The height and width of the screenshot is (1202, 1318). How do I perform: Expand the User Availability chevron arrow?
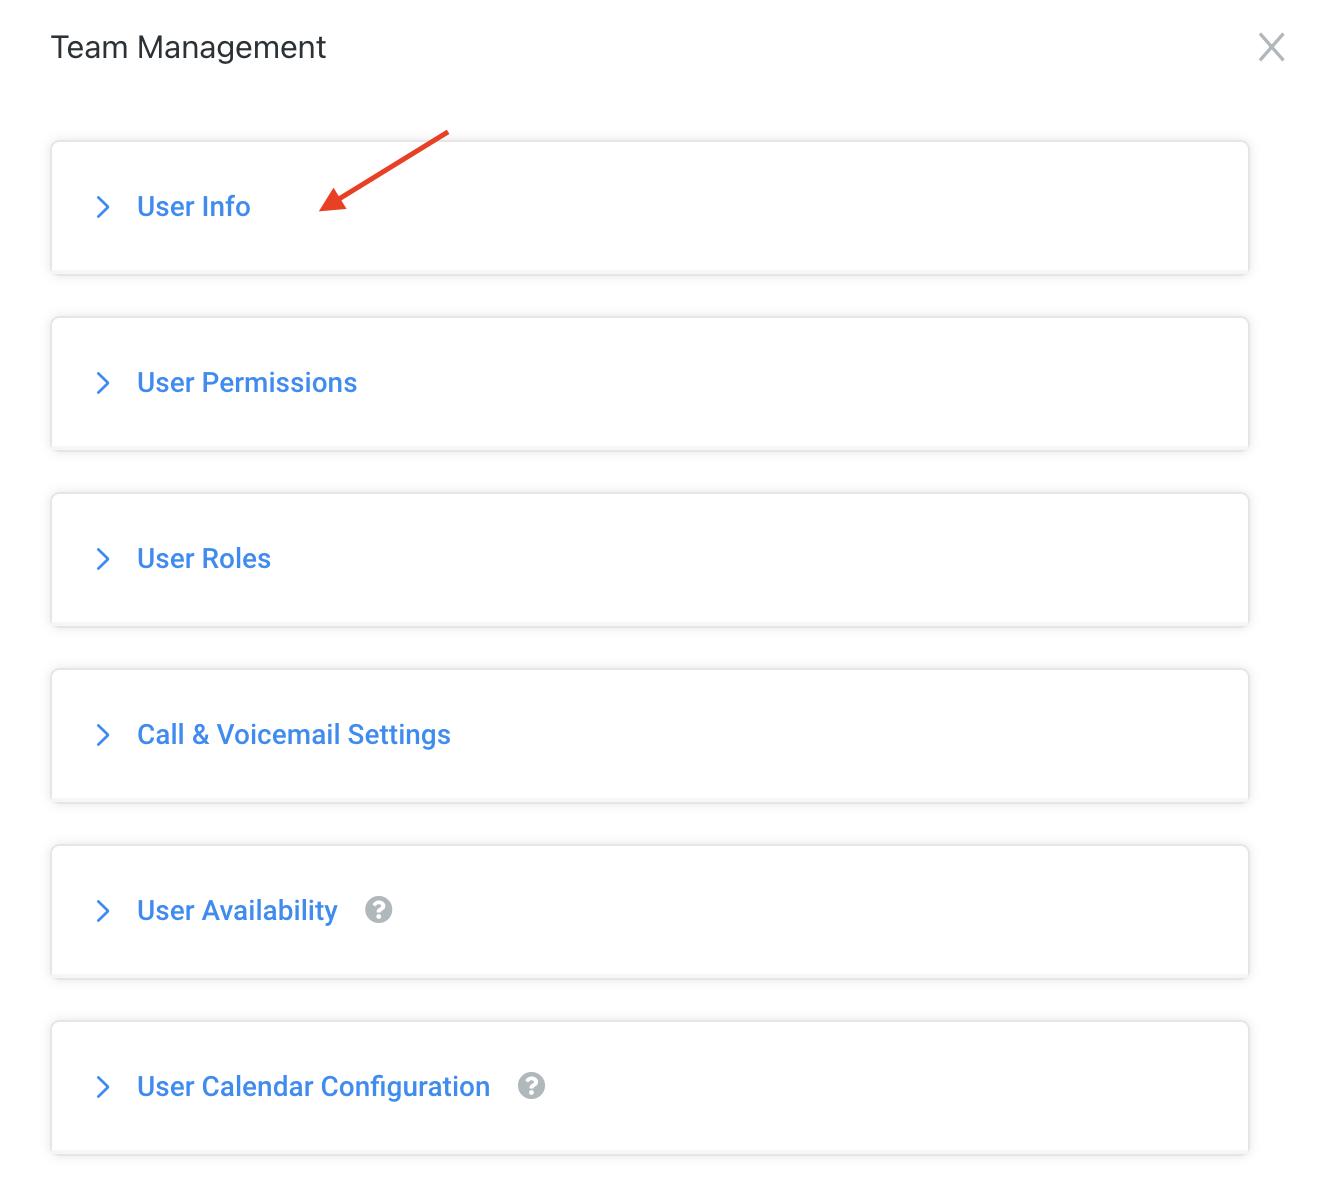[x=102, y=911]
